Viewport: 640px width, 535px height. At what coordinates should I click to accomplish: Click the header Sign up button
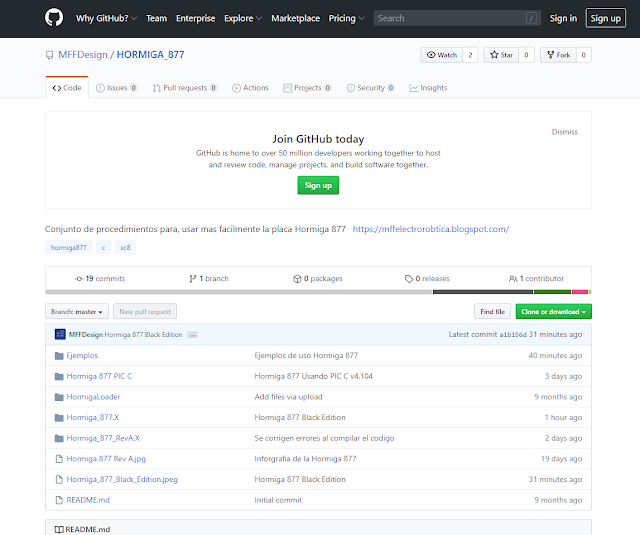(x=606, y=18)
